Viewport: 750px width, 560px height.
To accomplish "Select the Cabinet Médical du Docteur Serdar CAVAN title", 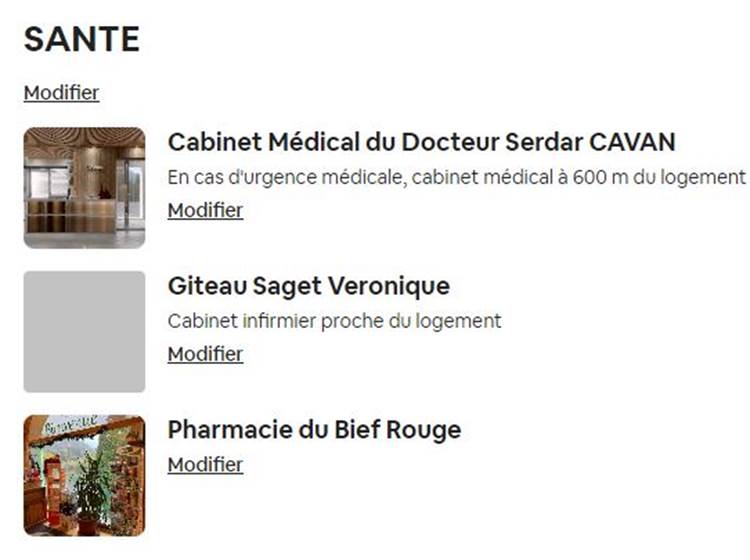I will tap(421, 142).
